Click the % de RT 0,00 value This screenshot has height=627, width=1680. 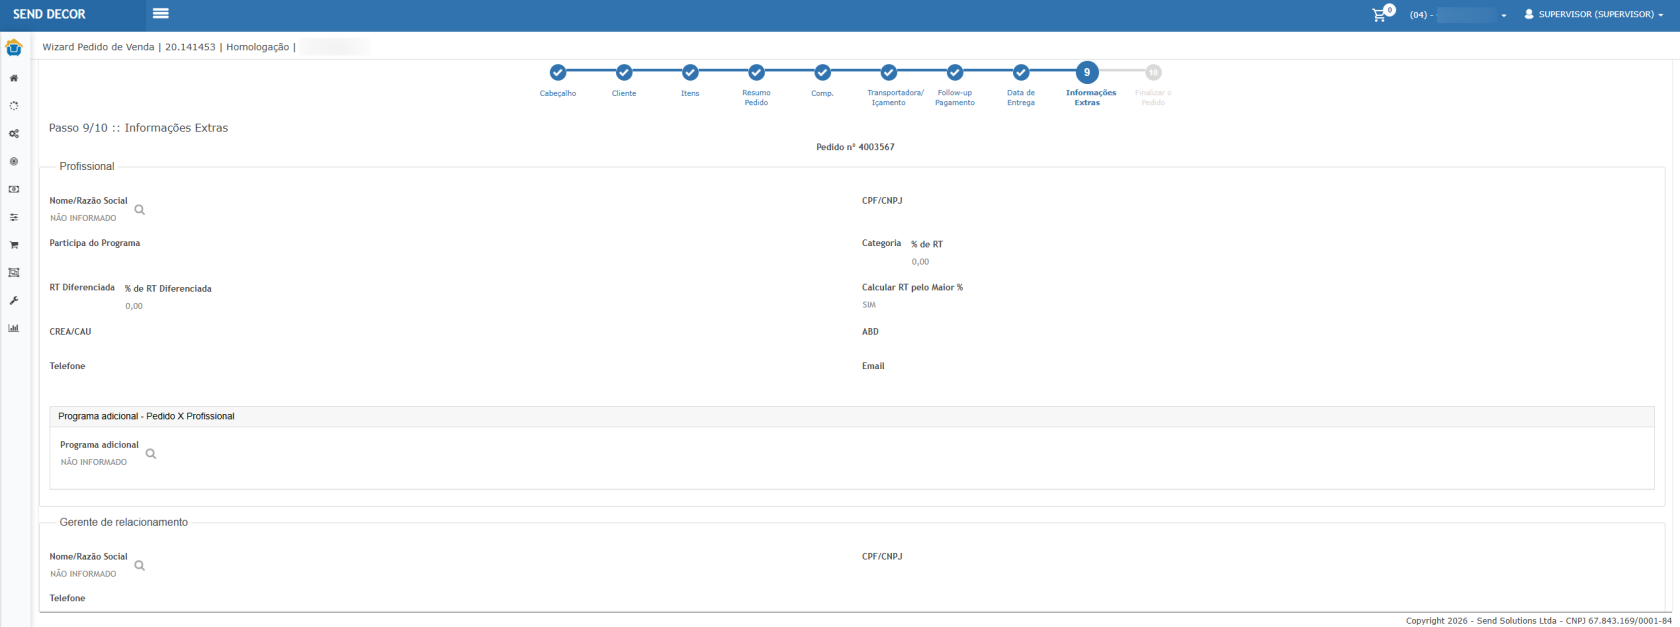tap(920, 262)
